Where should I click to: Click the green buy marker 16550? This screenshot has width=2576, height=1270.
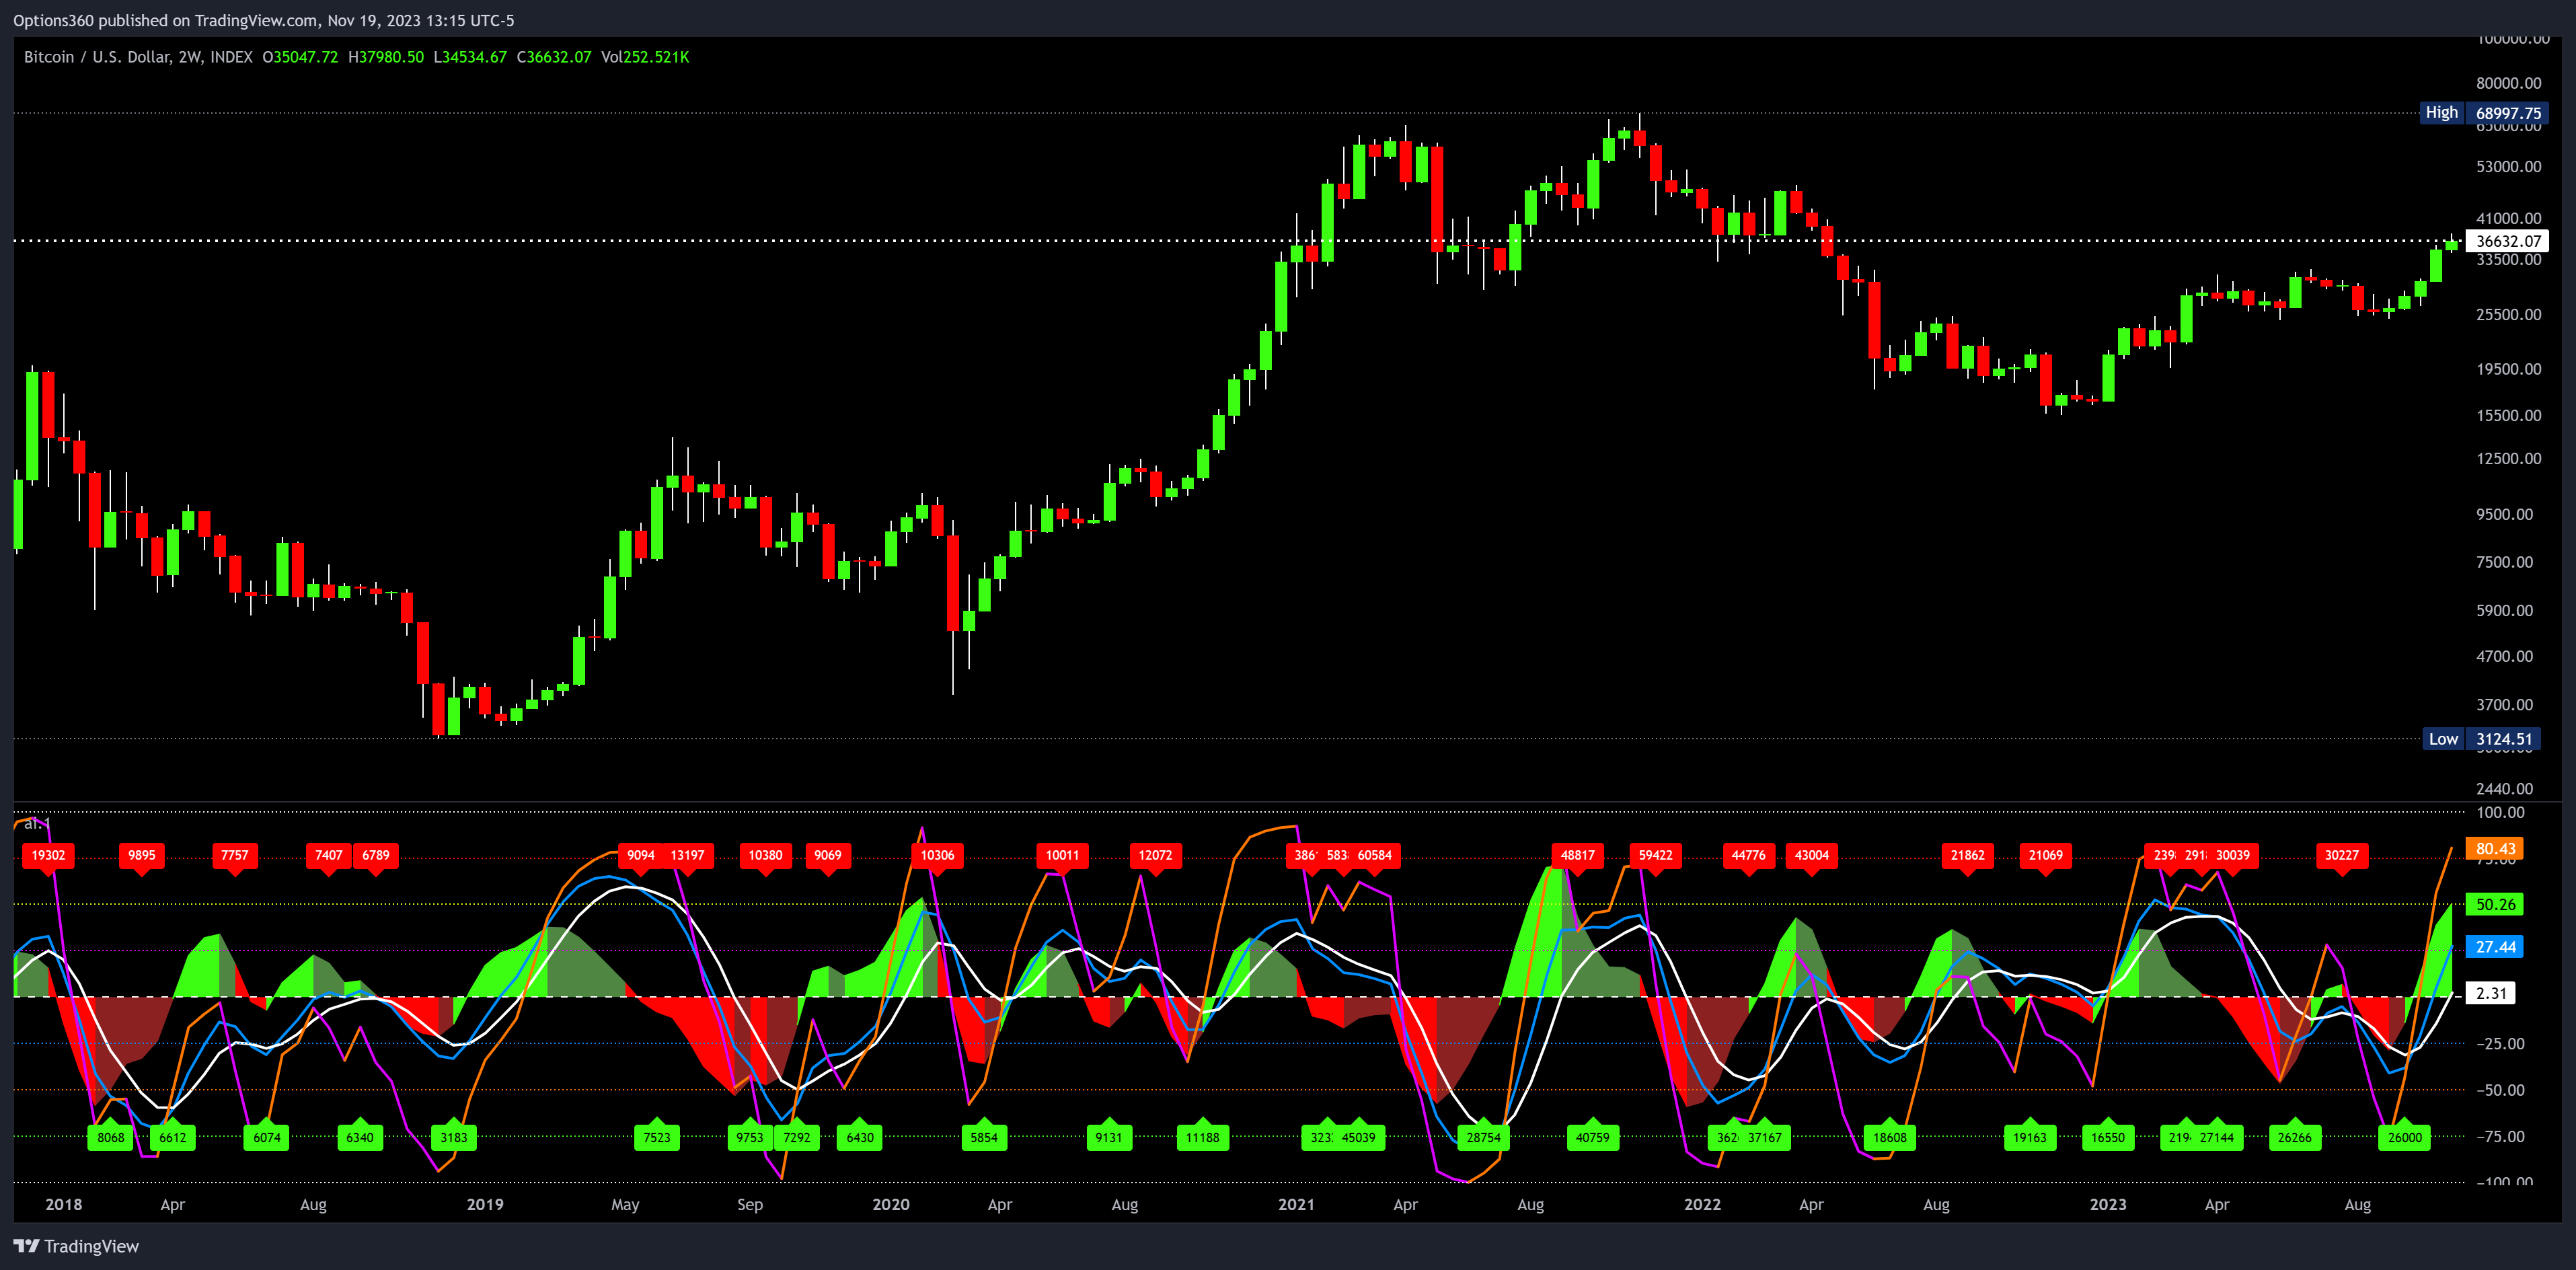coord(2108,1137)
